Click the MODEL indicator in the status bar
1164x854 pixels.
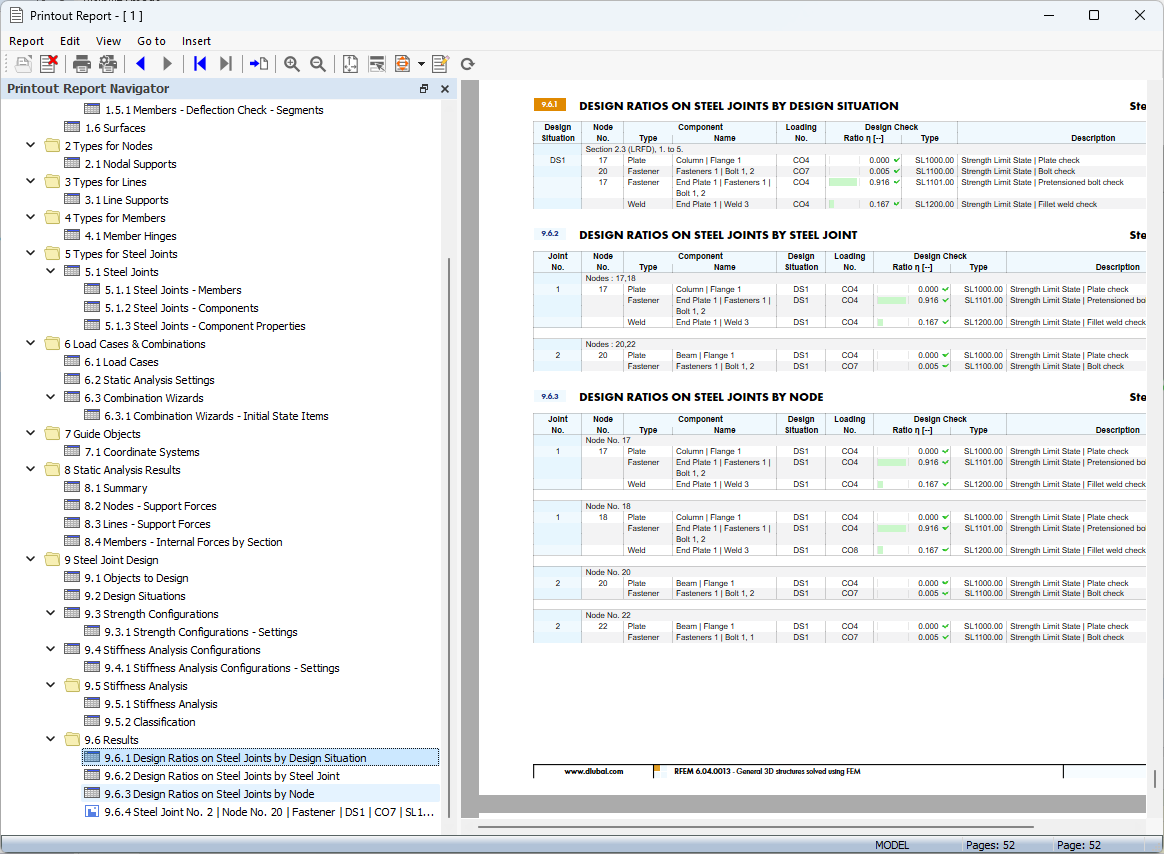pyautogui.click(x=891, y=845)
